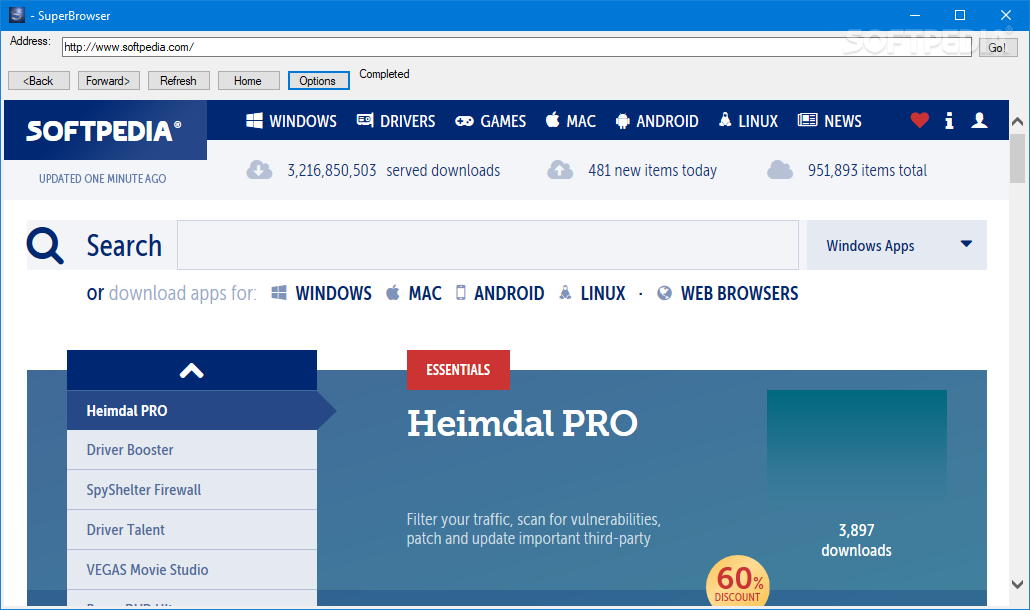1030x610 pixels.
Task: Click the scrollbar up arrow
Action: 1018,121
